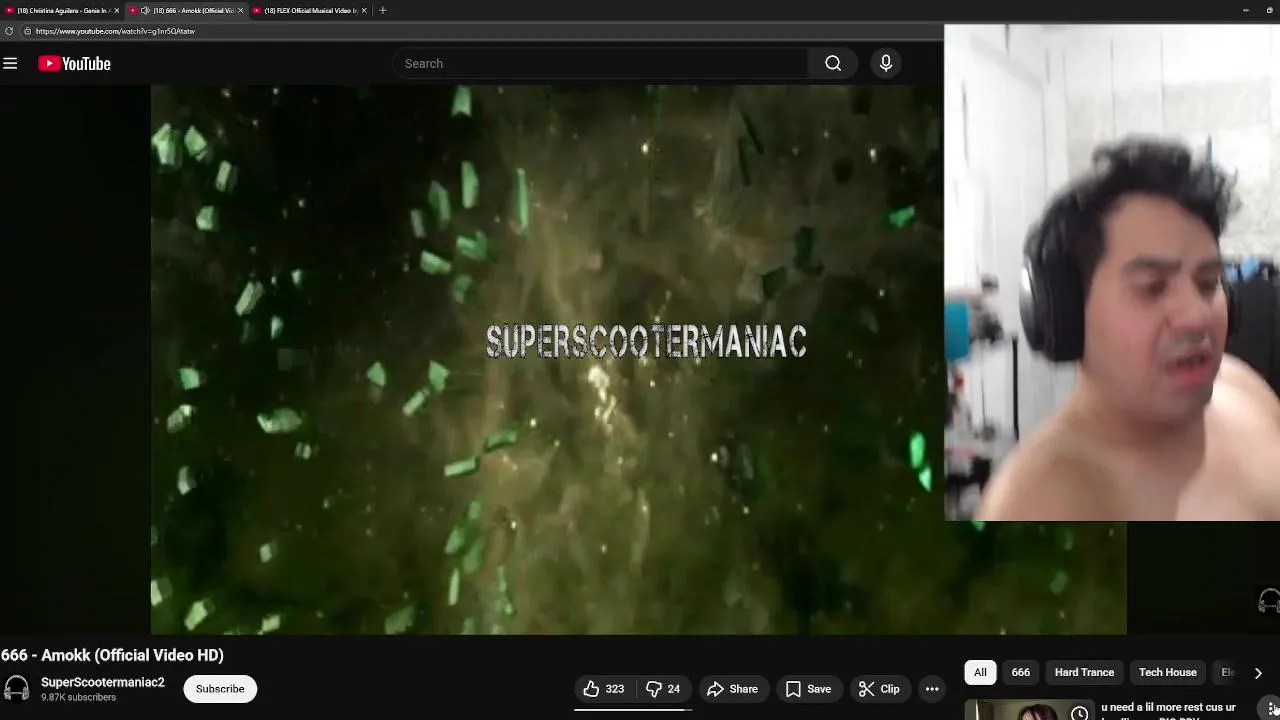Click the SuperScootermaniac2 channel avatar
This screenshot has height=720, width=1280.
coord(17,689)
